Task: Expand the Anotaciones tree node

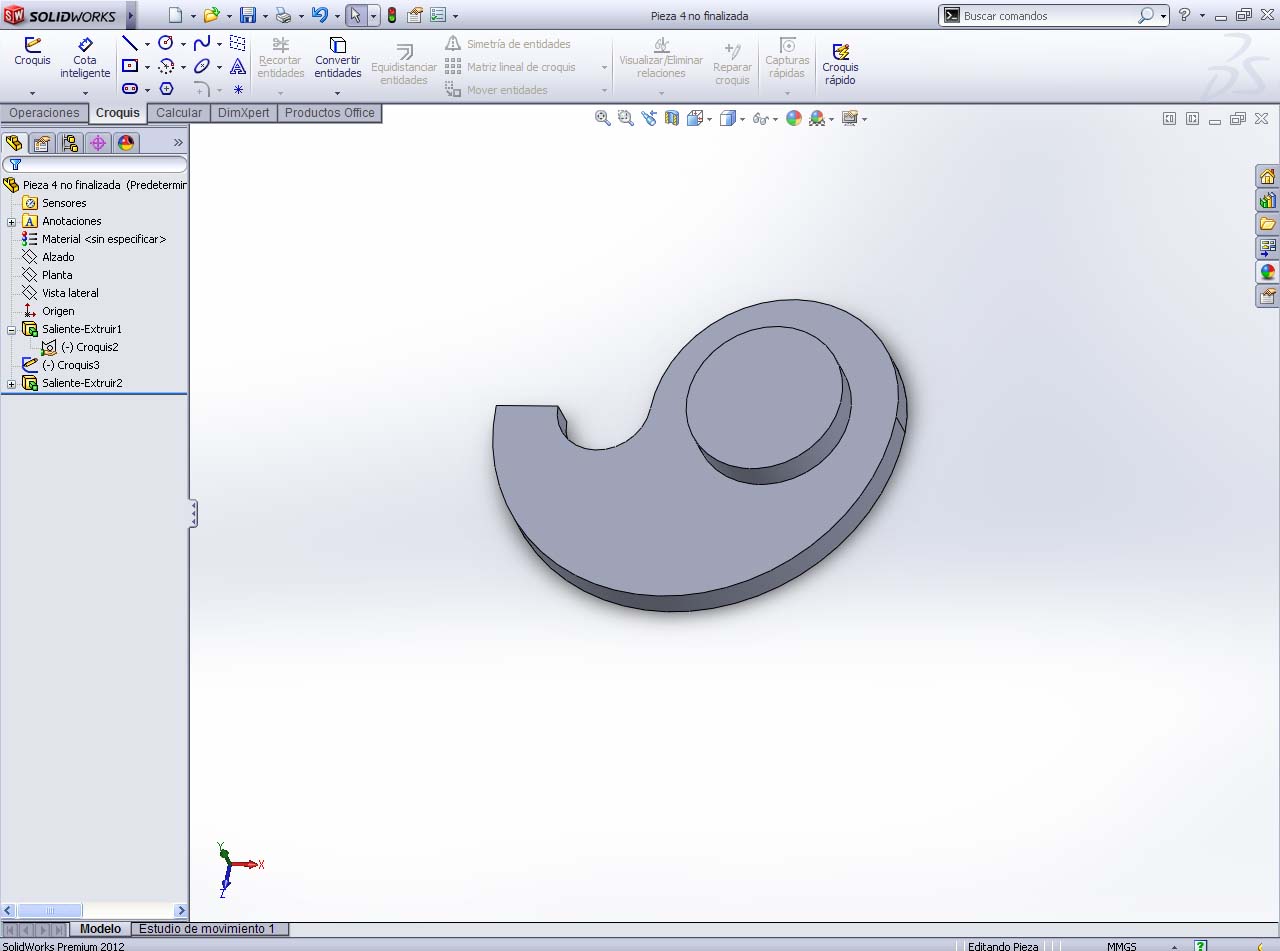Action: click(x=11, y=222)
